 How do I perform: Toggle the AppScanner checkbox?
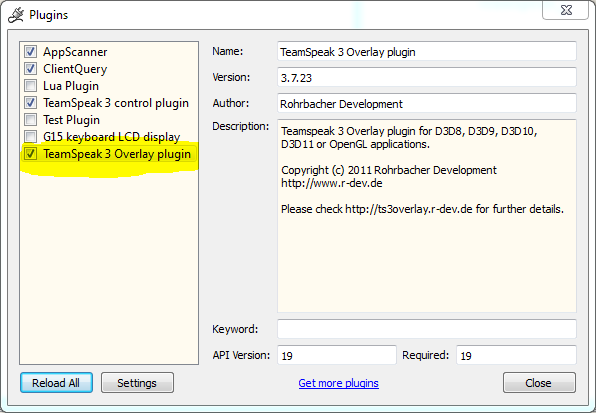[x=30, y=51]
